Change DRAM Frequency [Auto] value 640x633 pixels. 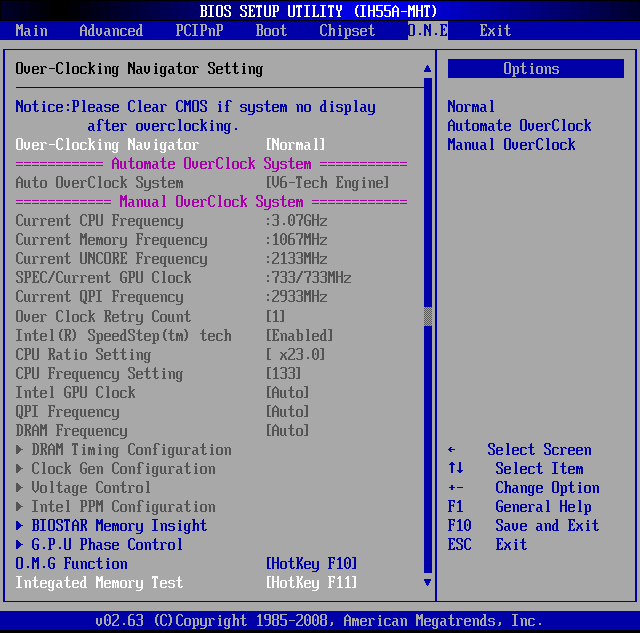287,431
